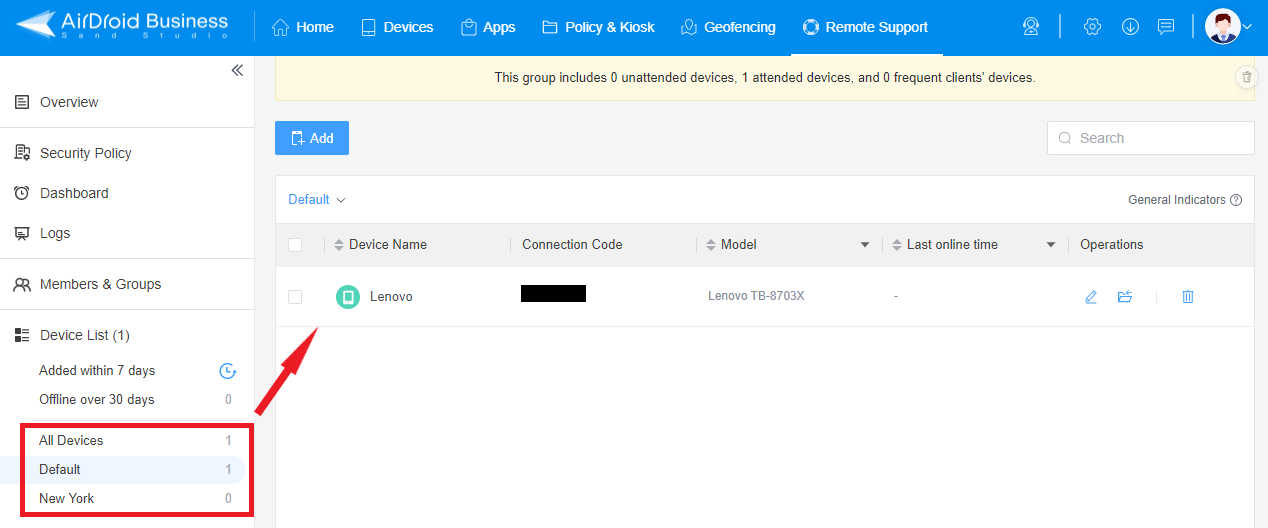The image size is (1268, 528).
Task: Switch to Policy & Kiosk tab
Action: 598,27
